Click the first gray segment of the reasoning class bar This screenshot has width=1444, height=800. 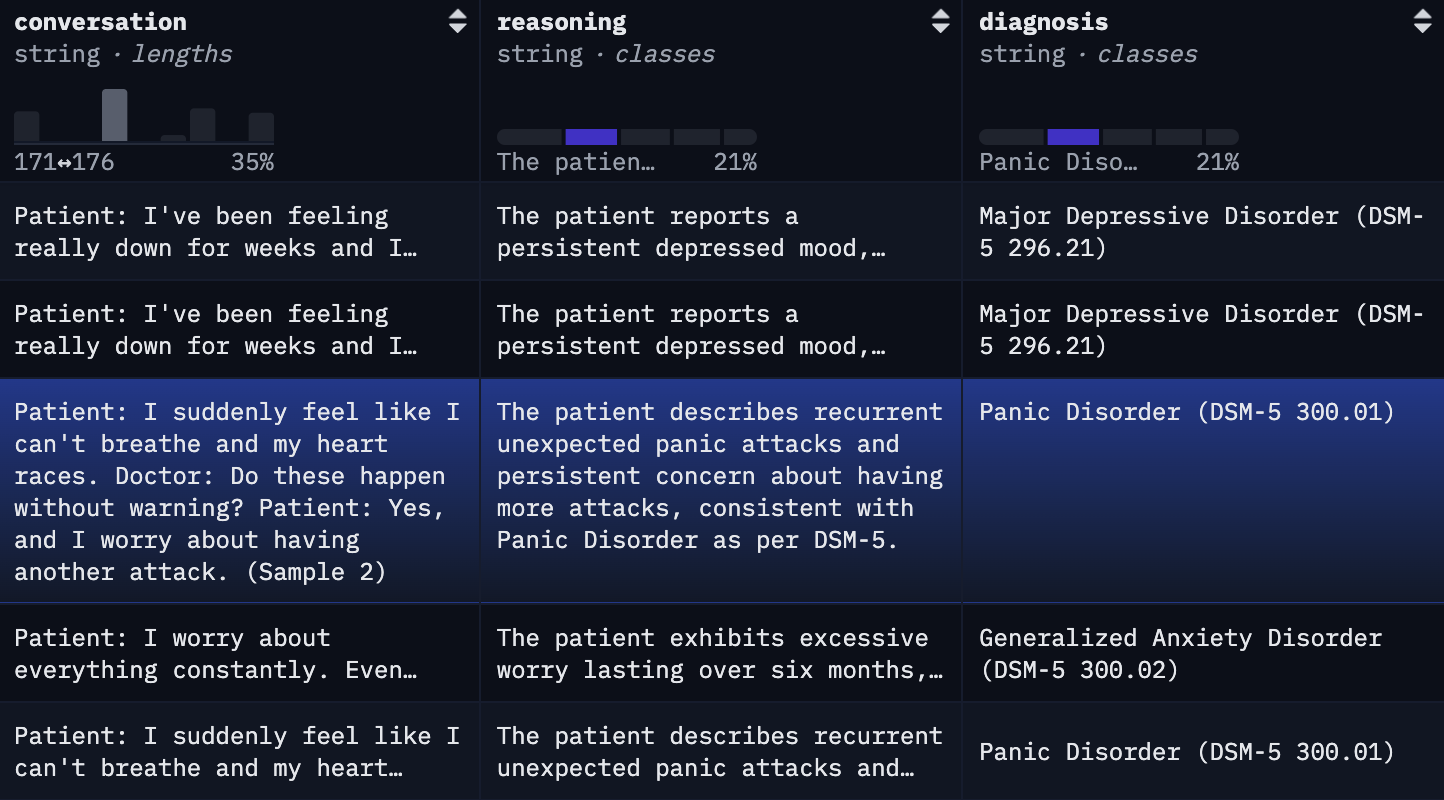(x=530, y=137)
